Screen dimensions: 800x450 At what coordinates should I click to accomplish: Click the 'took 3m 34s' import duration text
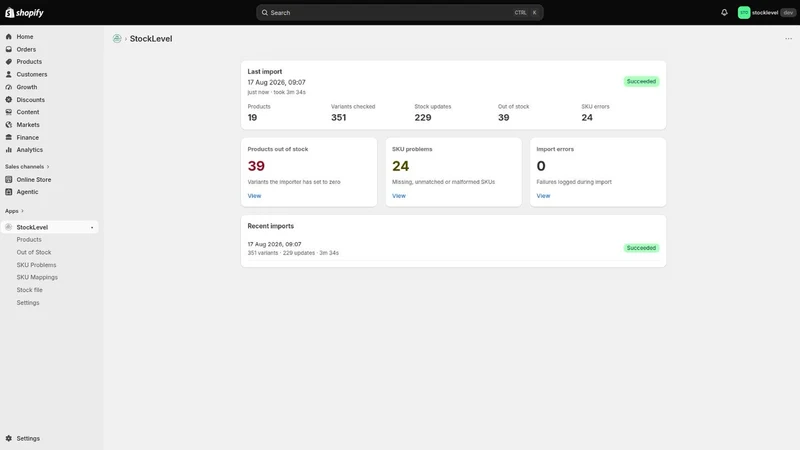click(x=289, y=92)
